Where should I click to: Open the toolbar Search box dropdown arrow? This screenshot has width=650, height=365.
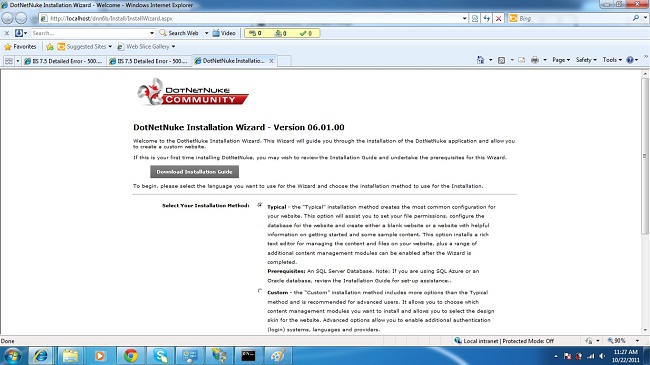(152, 33)
